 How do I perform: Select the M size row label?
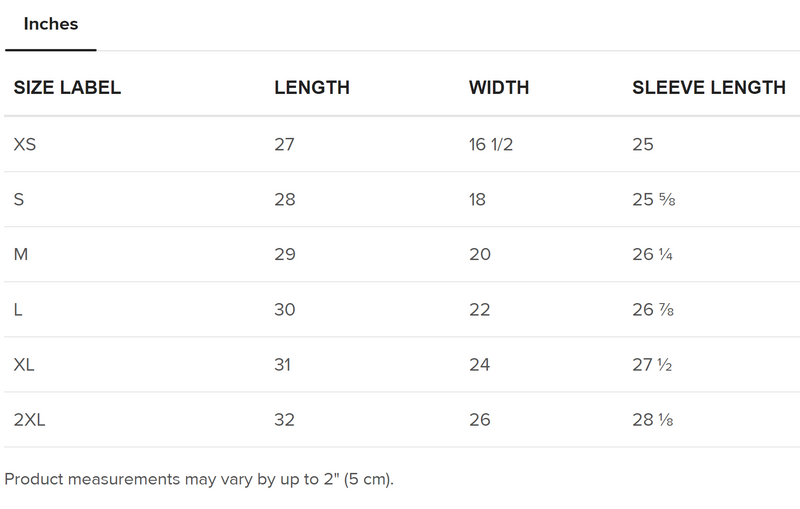pos(21,255)
